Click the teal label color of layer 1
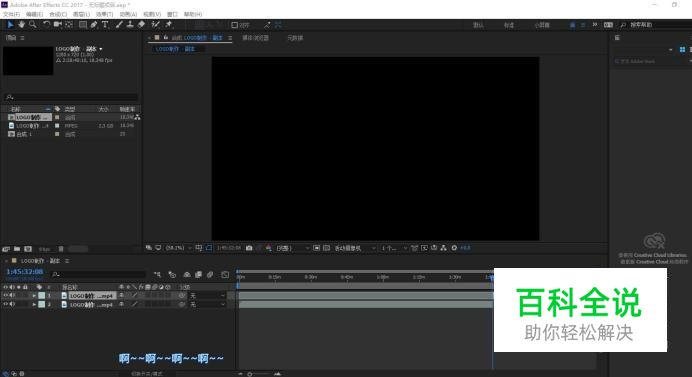Screen dimensions: 692x377 pos(41,296)
